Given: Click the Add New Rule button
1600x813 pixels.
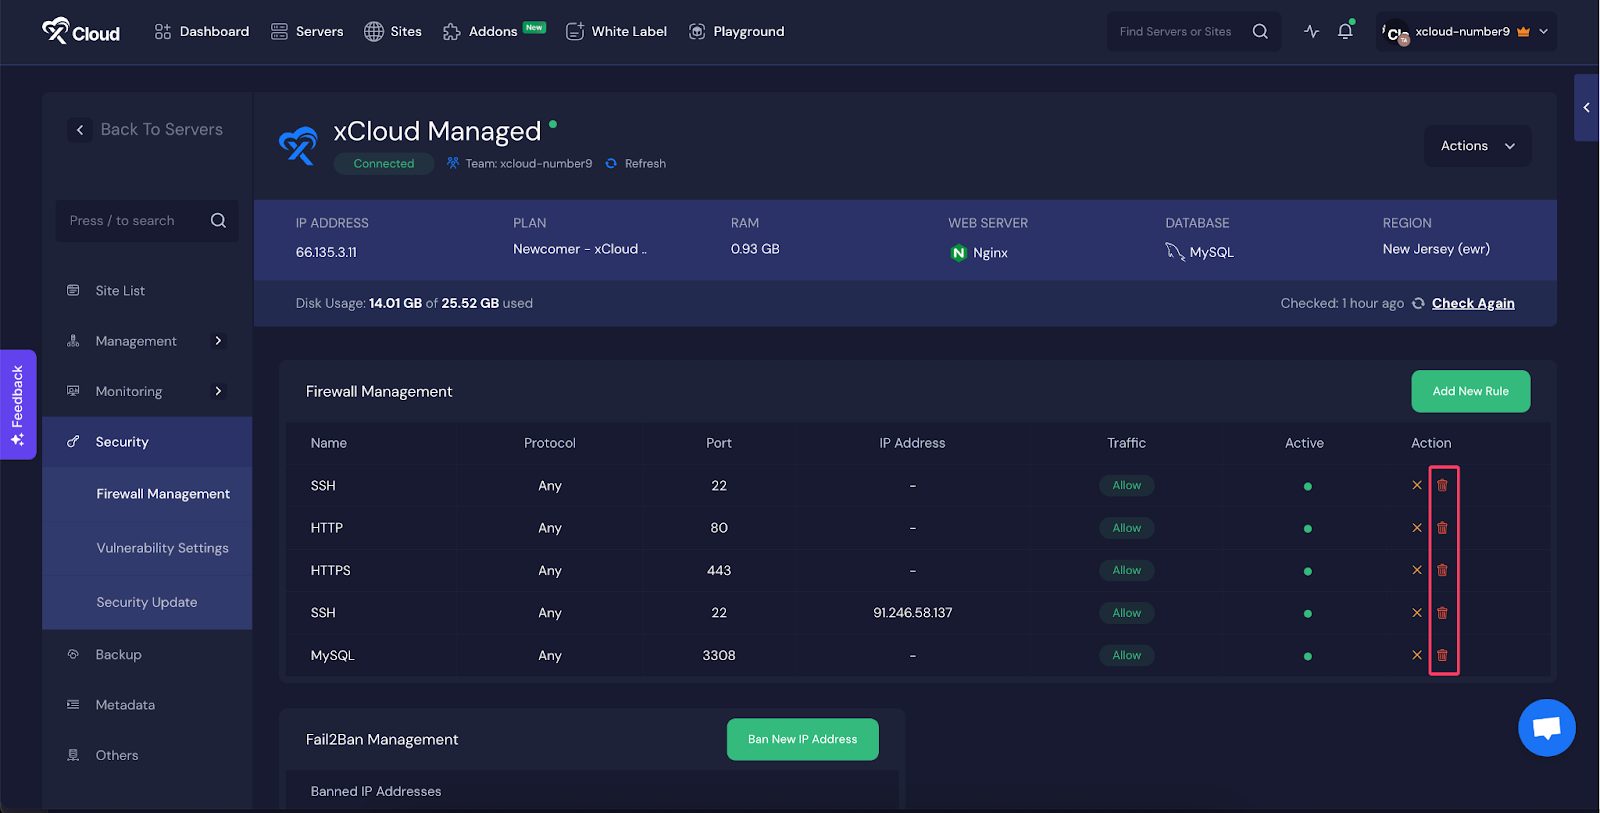Looking at the screenshot, I should pos(1470,392).
